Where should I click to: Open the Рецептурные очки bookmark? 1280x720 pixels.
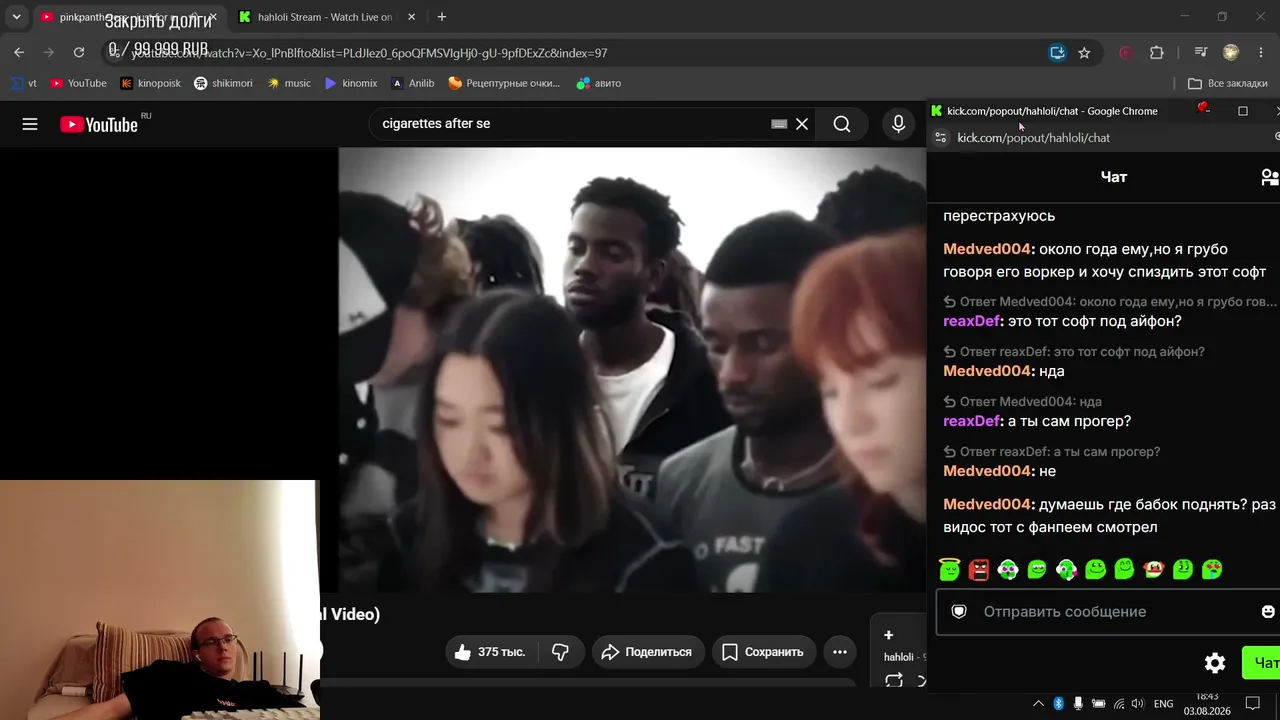[x=504, y=83]
